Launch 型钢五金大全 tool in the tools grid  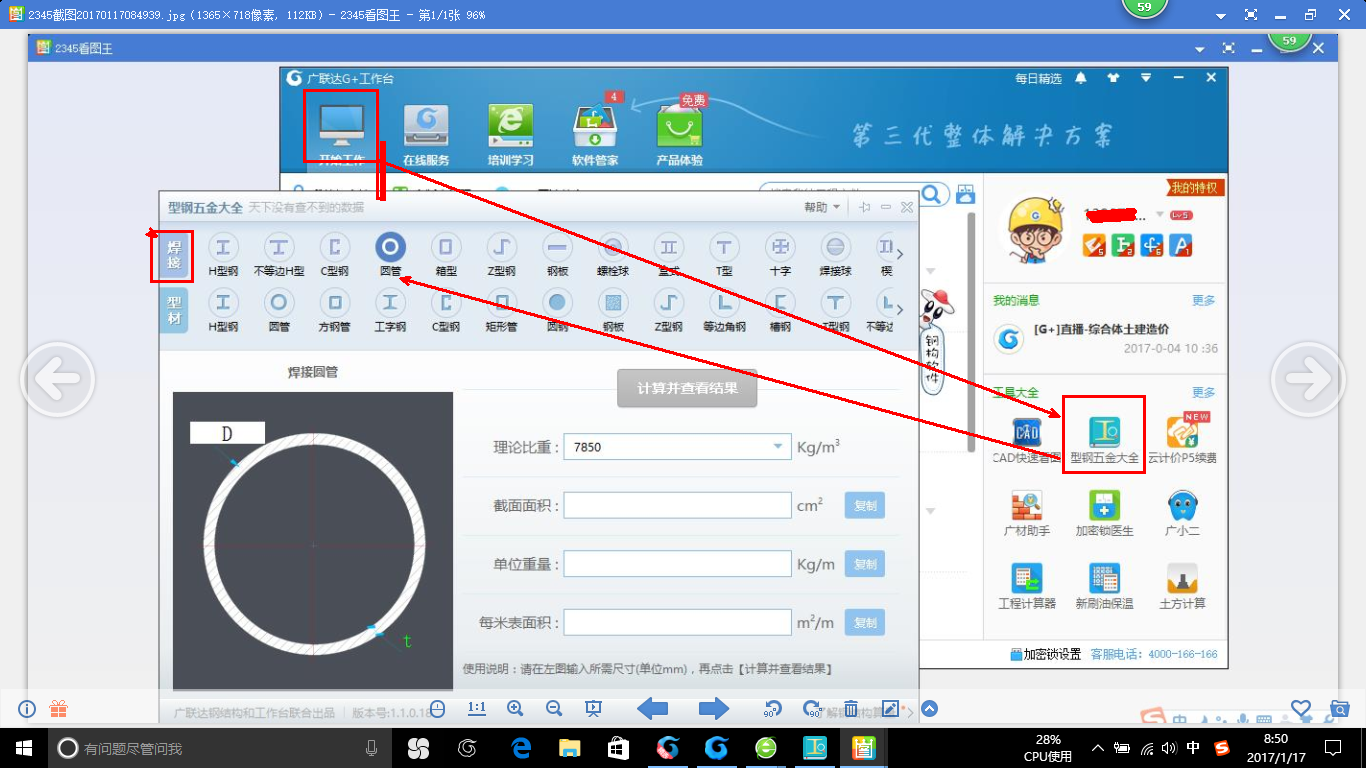coord(1104,441)
